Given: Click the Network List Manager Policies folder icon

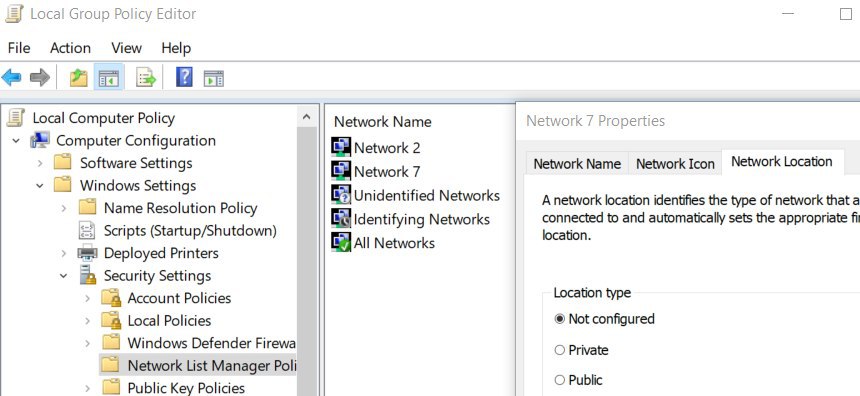Looking at the screenshot, I should tap(111, 365).
